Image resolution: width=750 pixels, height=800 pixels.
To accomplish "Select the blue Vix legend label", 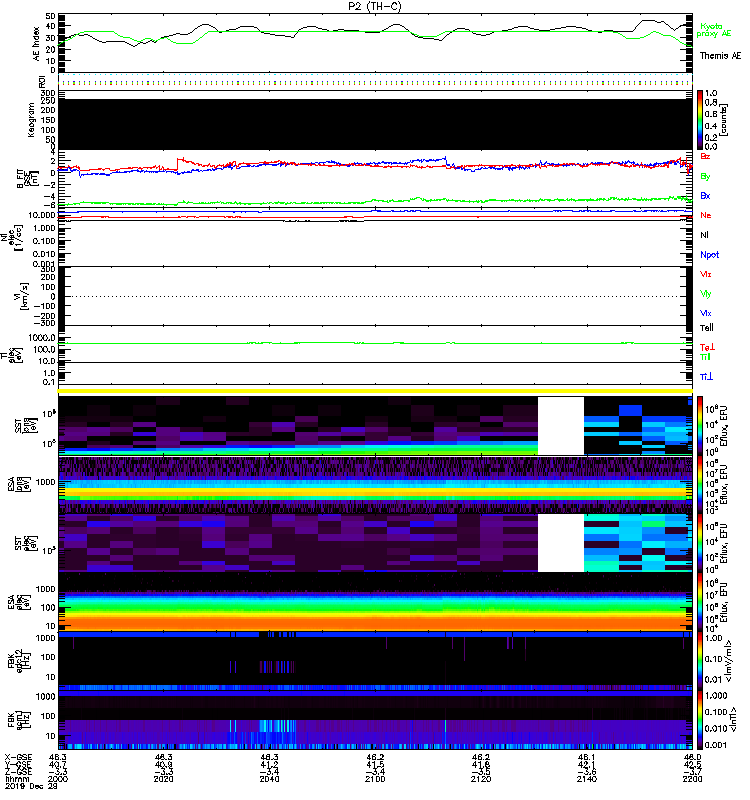I will [705, 313].
